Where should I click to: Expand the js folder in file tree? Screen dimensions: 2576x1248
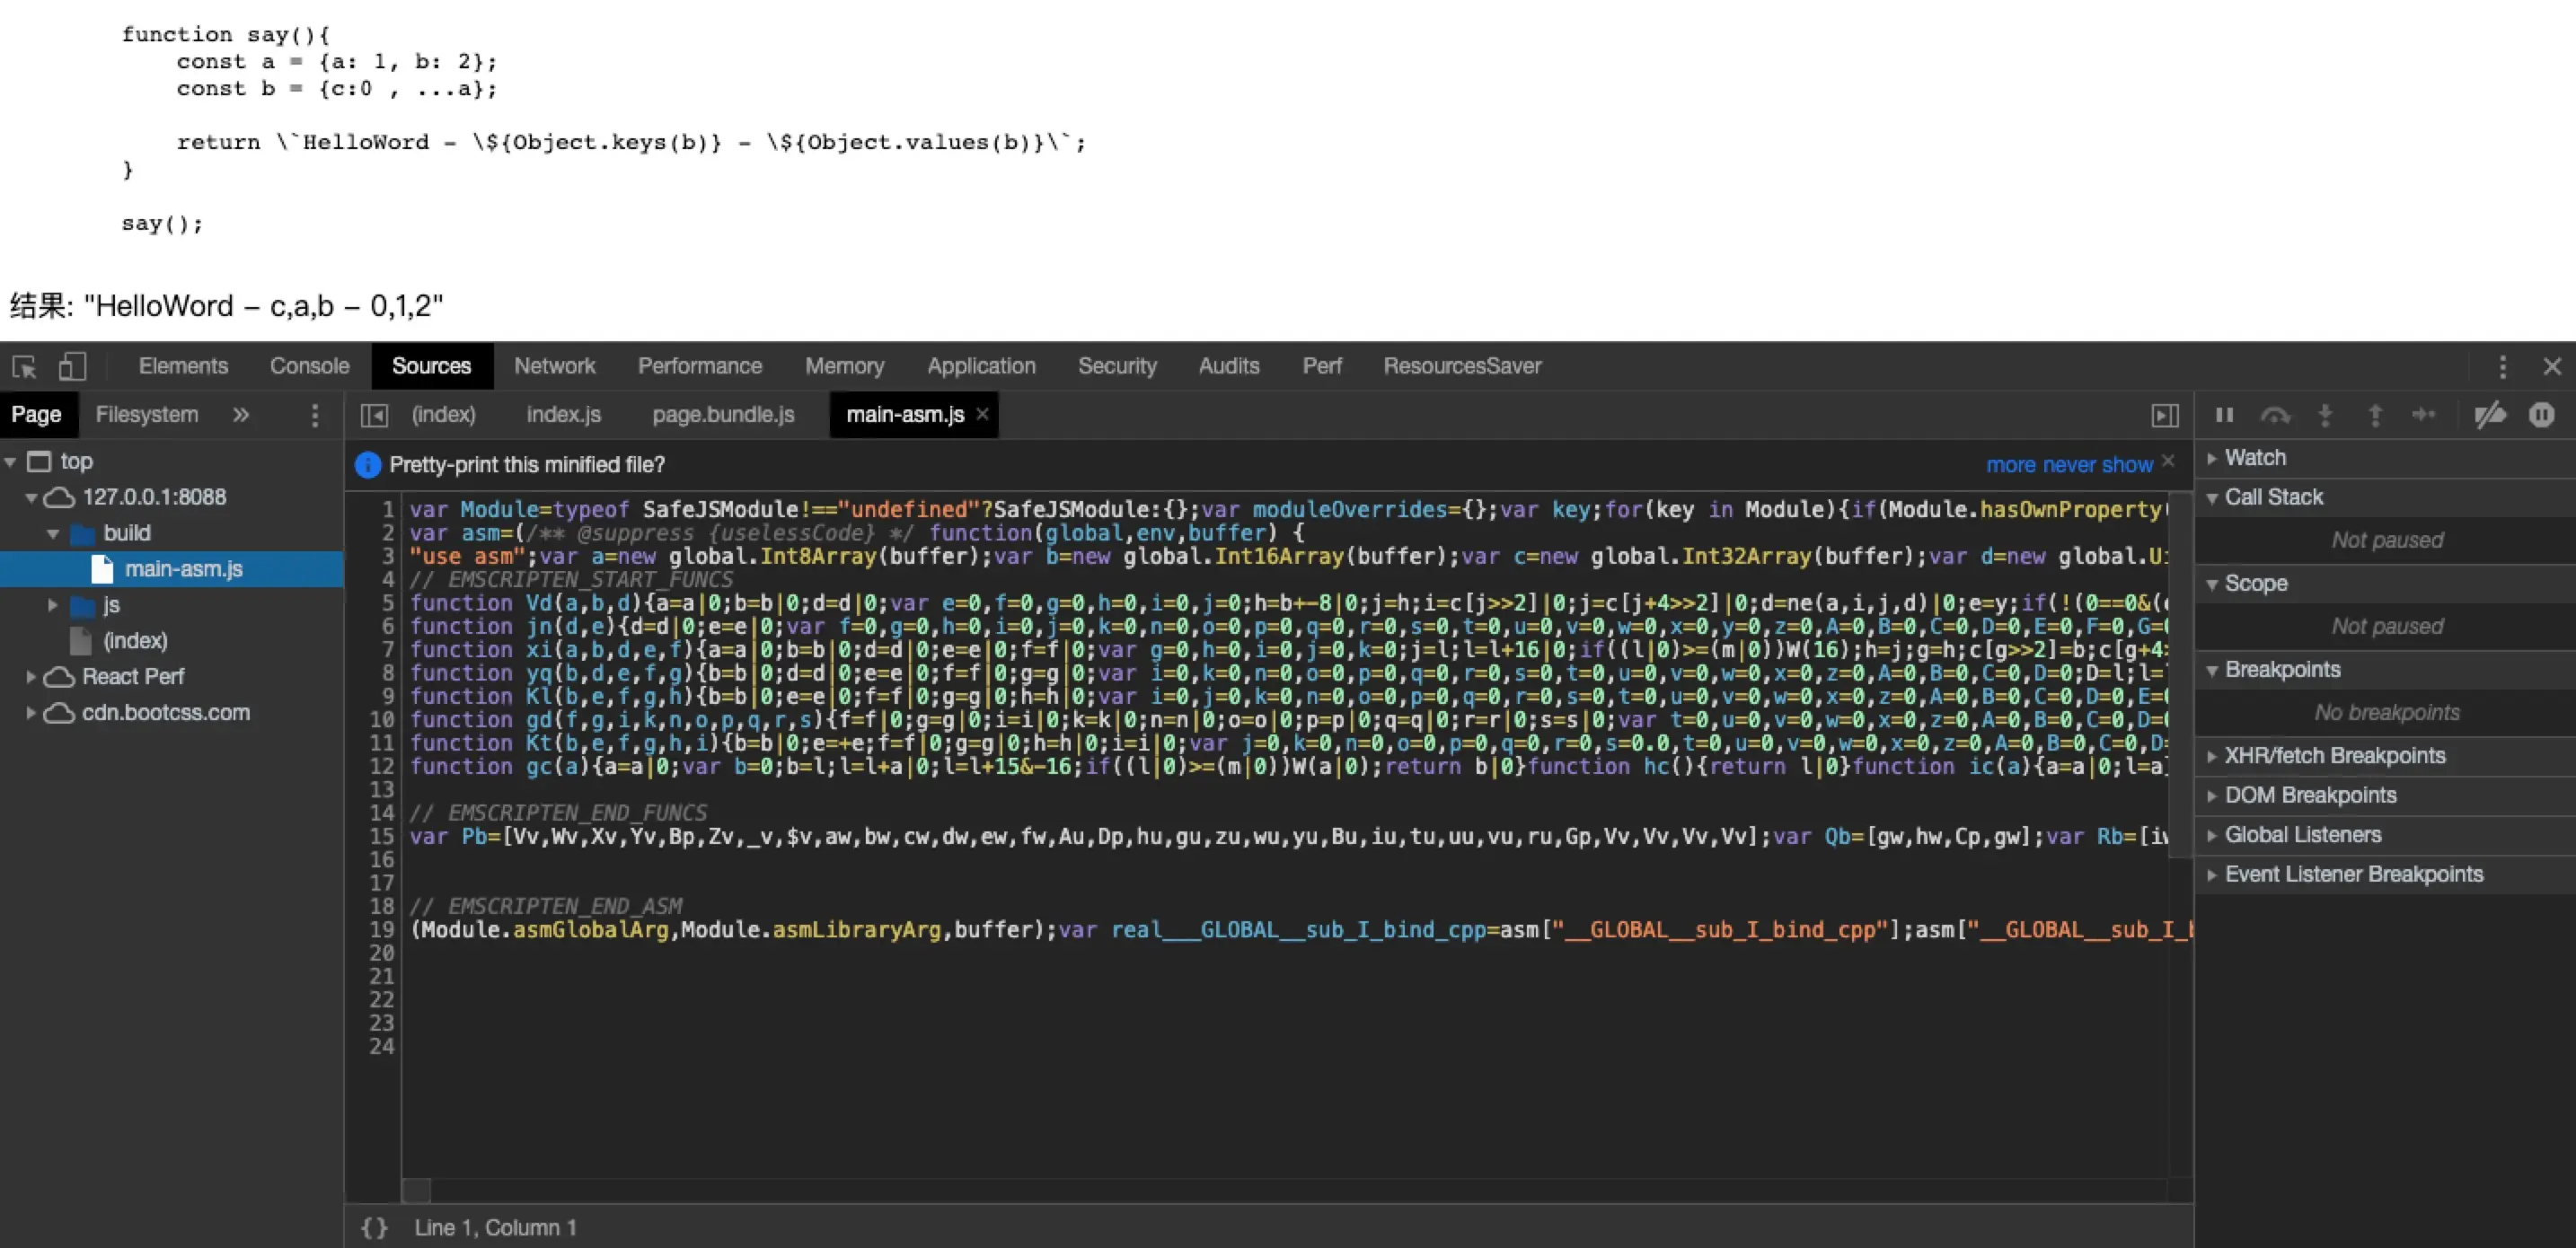point(53,605)
